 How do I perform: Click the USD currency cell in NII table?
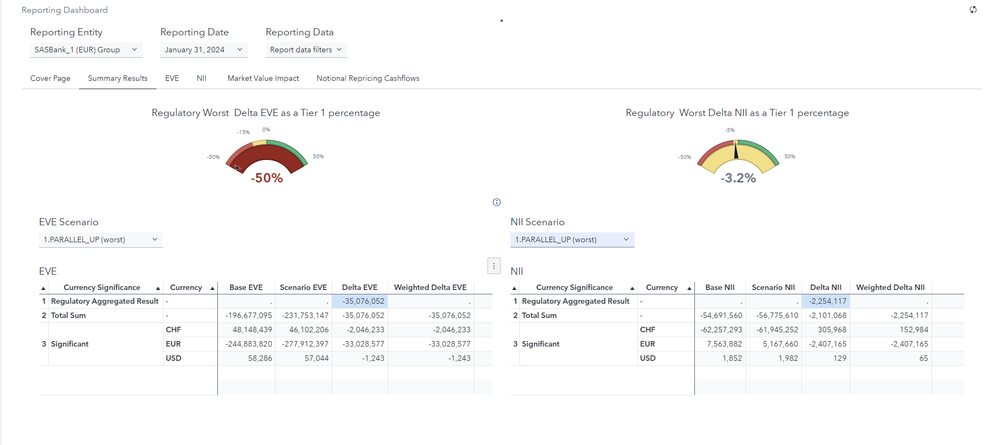665,358
